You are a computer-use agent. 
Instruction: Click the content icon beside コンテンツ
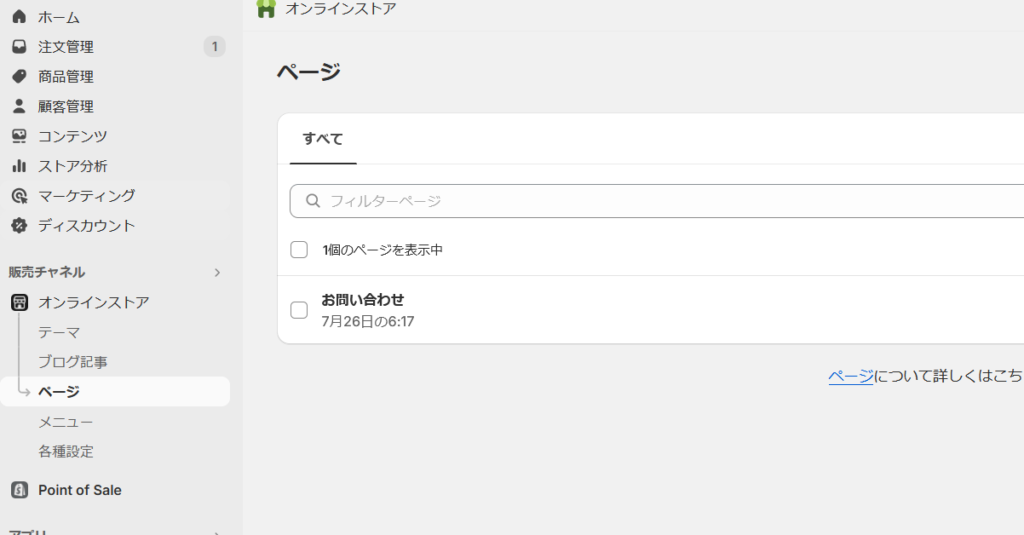19,136
